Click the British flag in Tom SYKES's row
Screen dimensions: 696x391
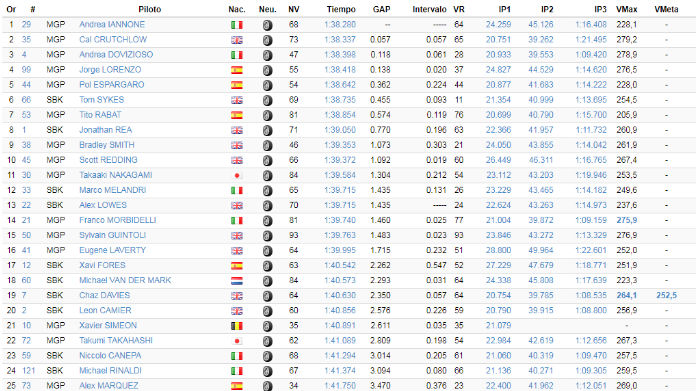pos(237,100)
